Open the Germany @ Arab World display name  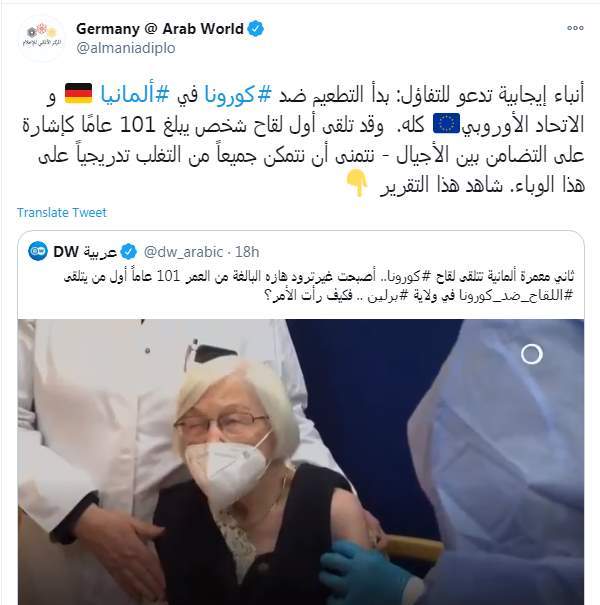(x=160, y=29)
